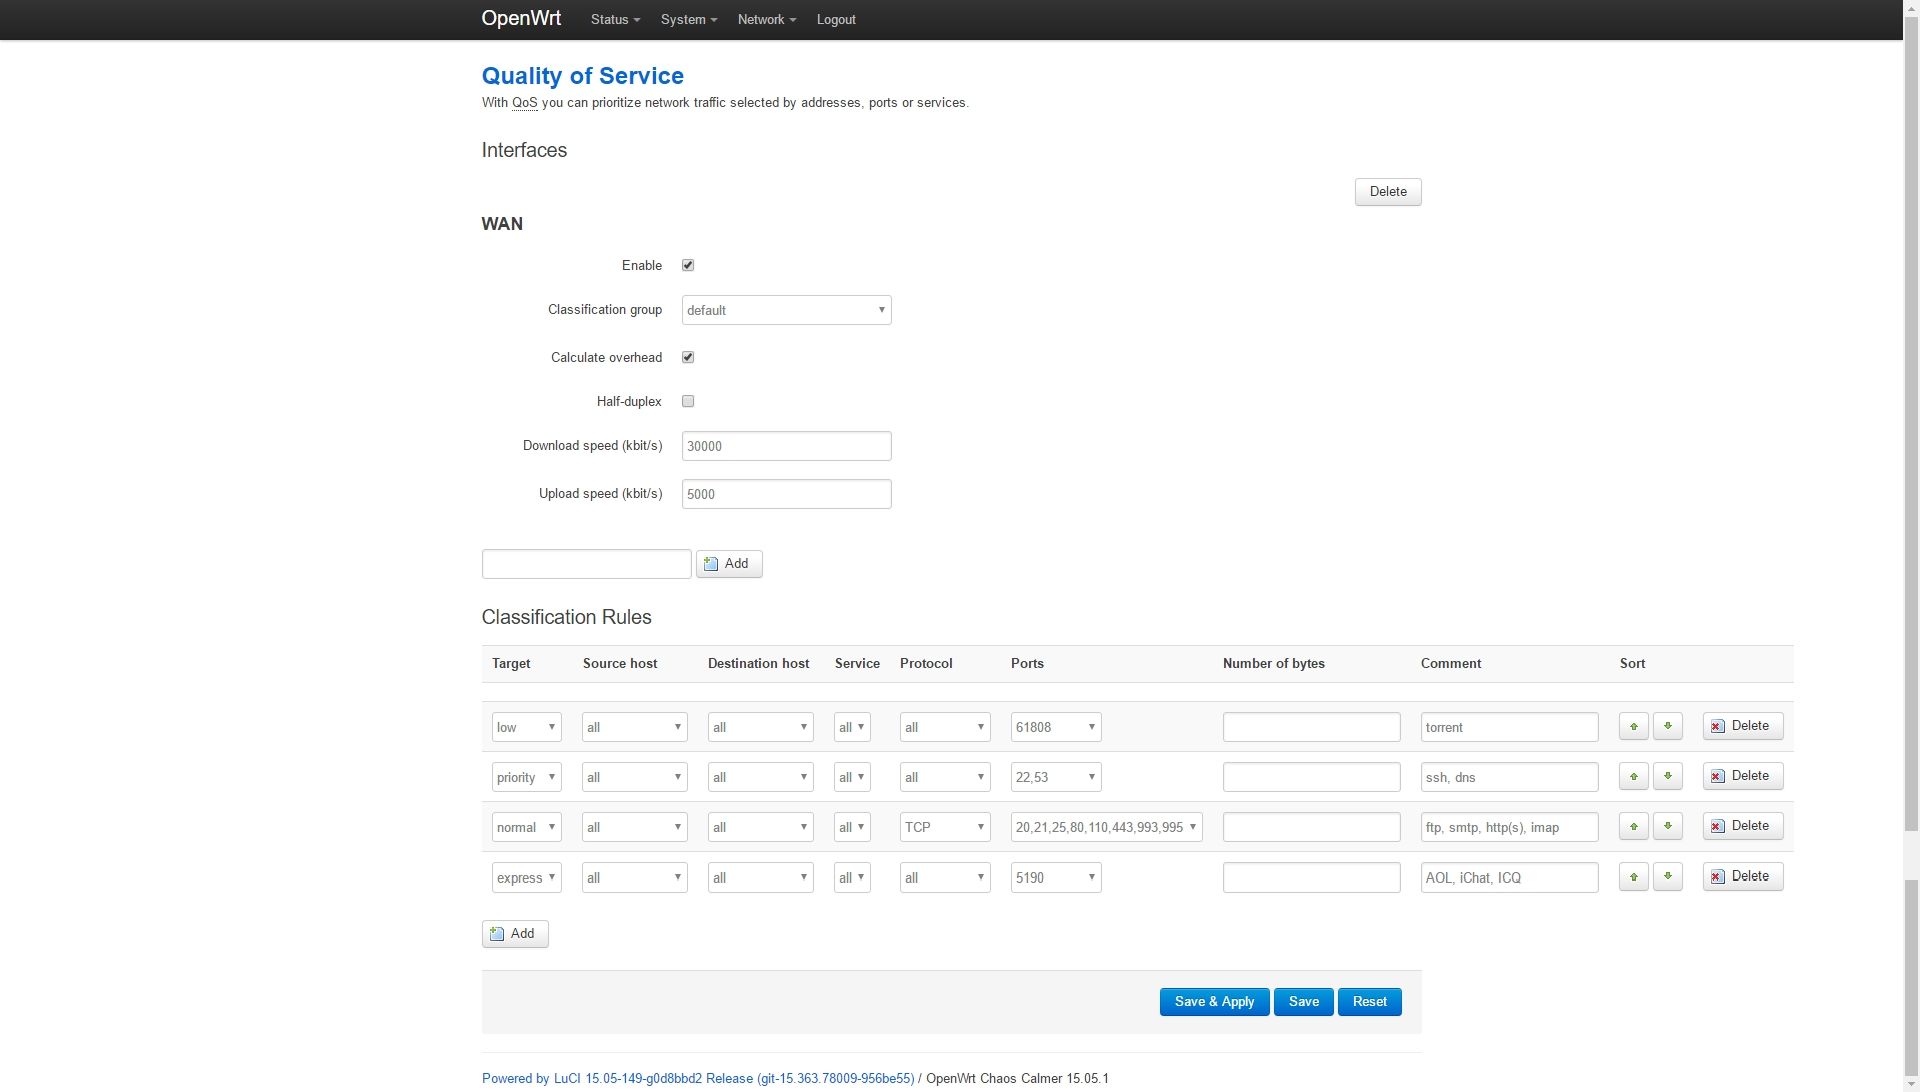Move the ssh, dns rule down
The height and width of the screenshot is (1092, 1920).
[1667, 776]
